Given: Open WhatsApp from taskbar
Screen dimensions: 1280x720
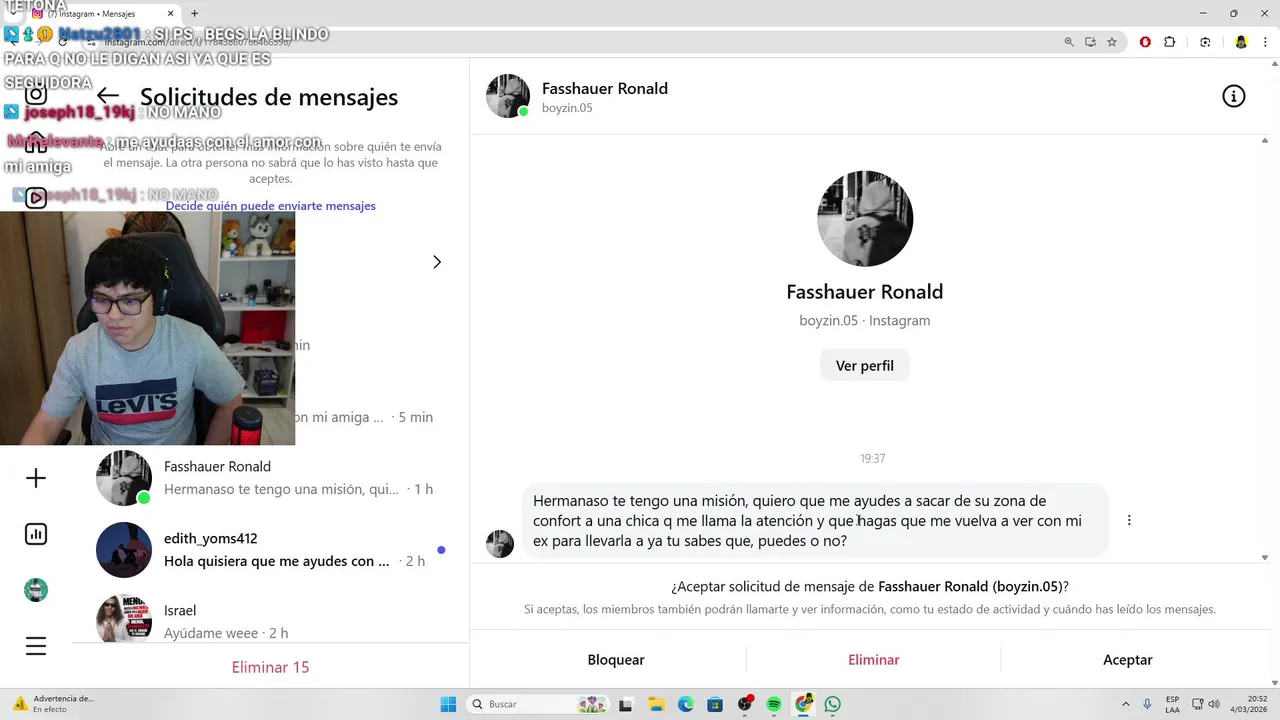Looking at the screenshot, I should (833, 704).
